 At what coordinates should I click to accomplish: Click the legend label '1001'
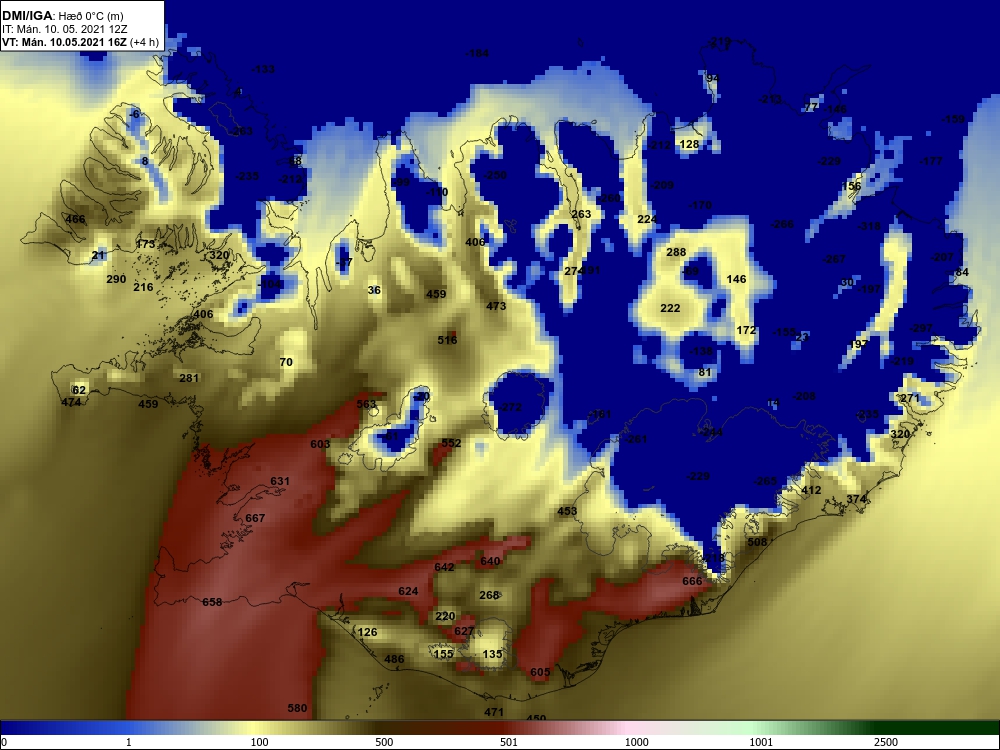click(761, 742)
